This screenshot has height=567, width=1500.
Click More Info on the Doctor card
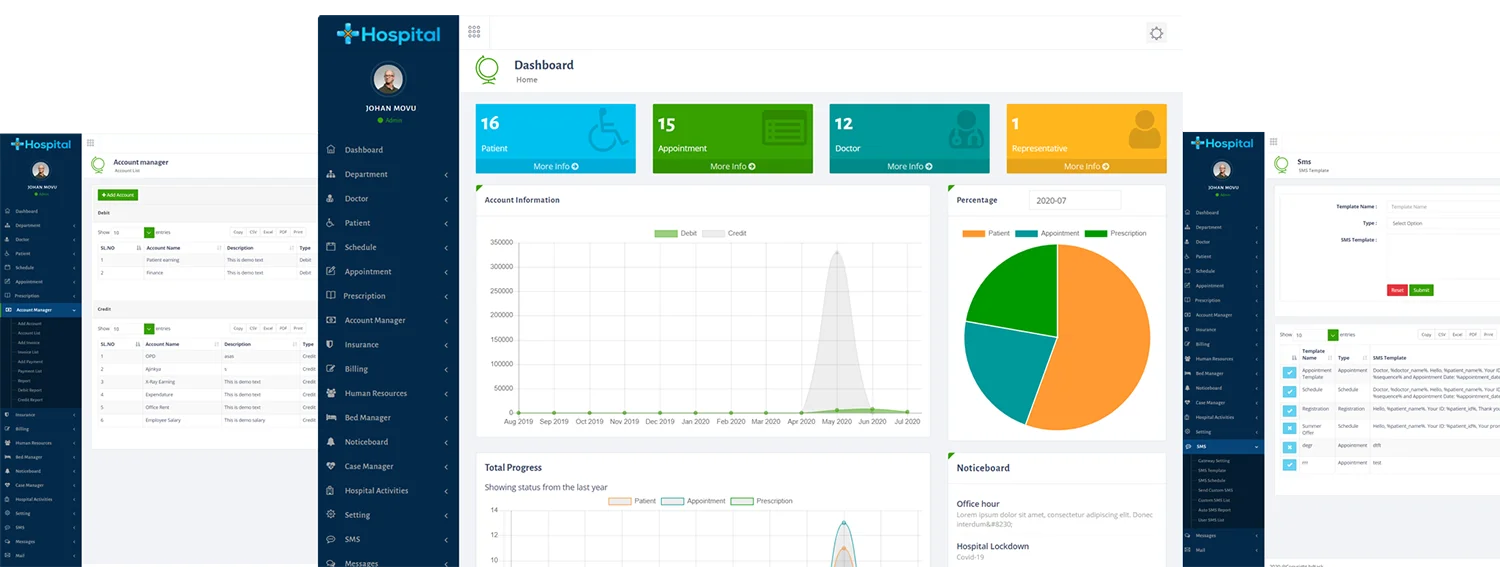click(x=910, y=166)
